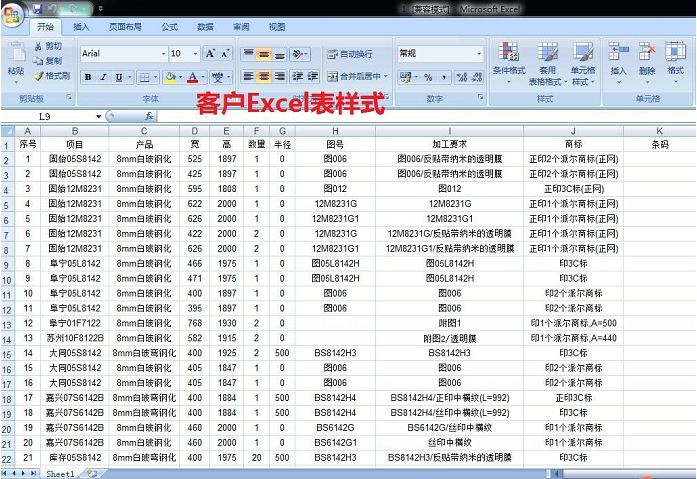697x479 pixels.
Task: Decrease font size with small A icon
Action: coord(224,54)
